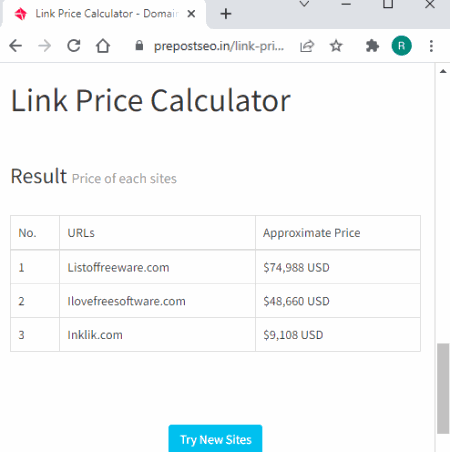Go back to the previous page
This screenshot has width=450, height=452.
[x=16, y=46]
